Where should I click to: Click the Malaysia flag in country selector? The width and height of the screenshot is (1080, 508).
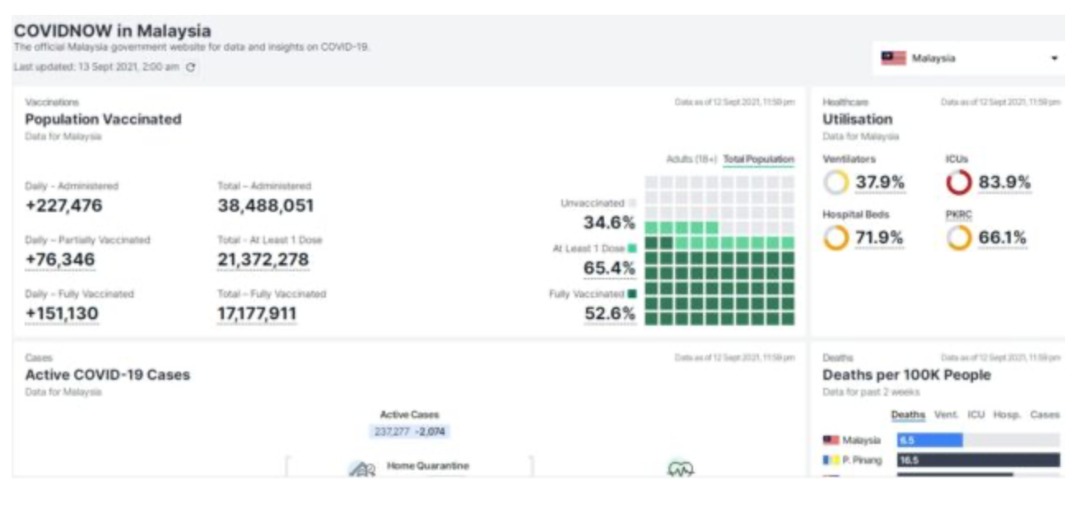pyautogui.click(x=893, y=58)
